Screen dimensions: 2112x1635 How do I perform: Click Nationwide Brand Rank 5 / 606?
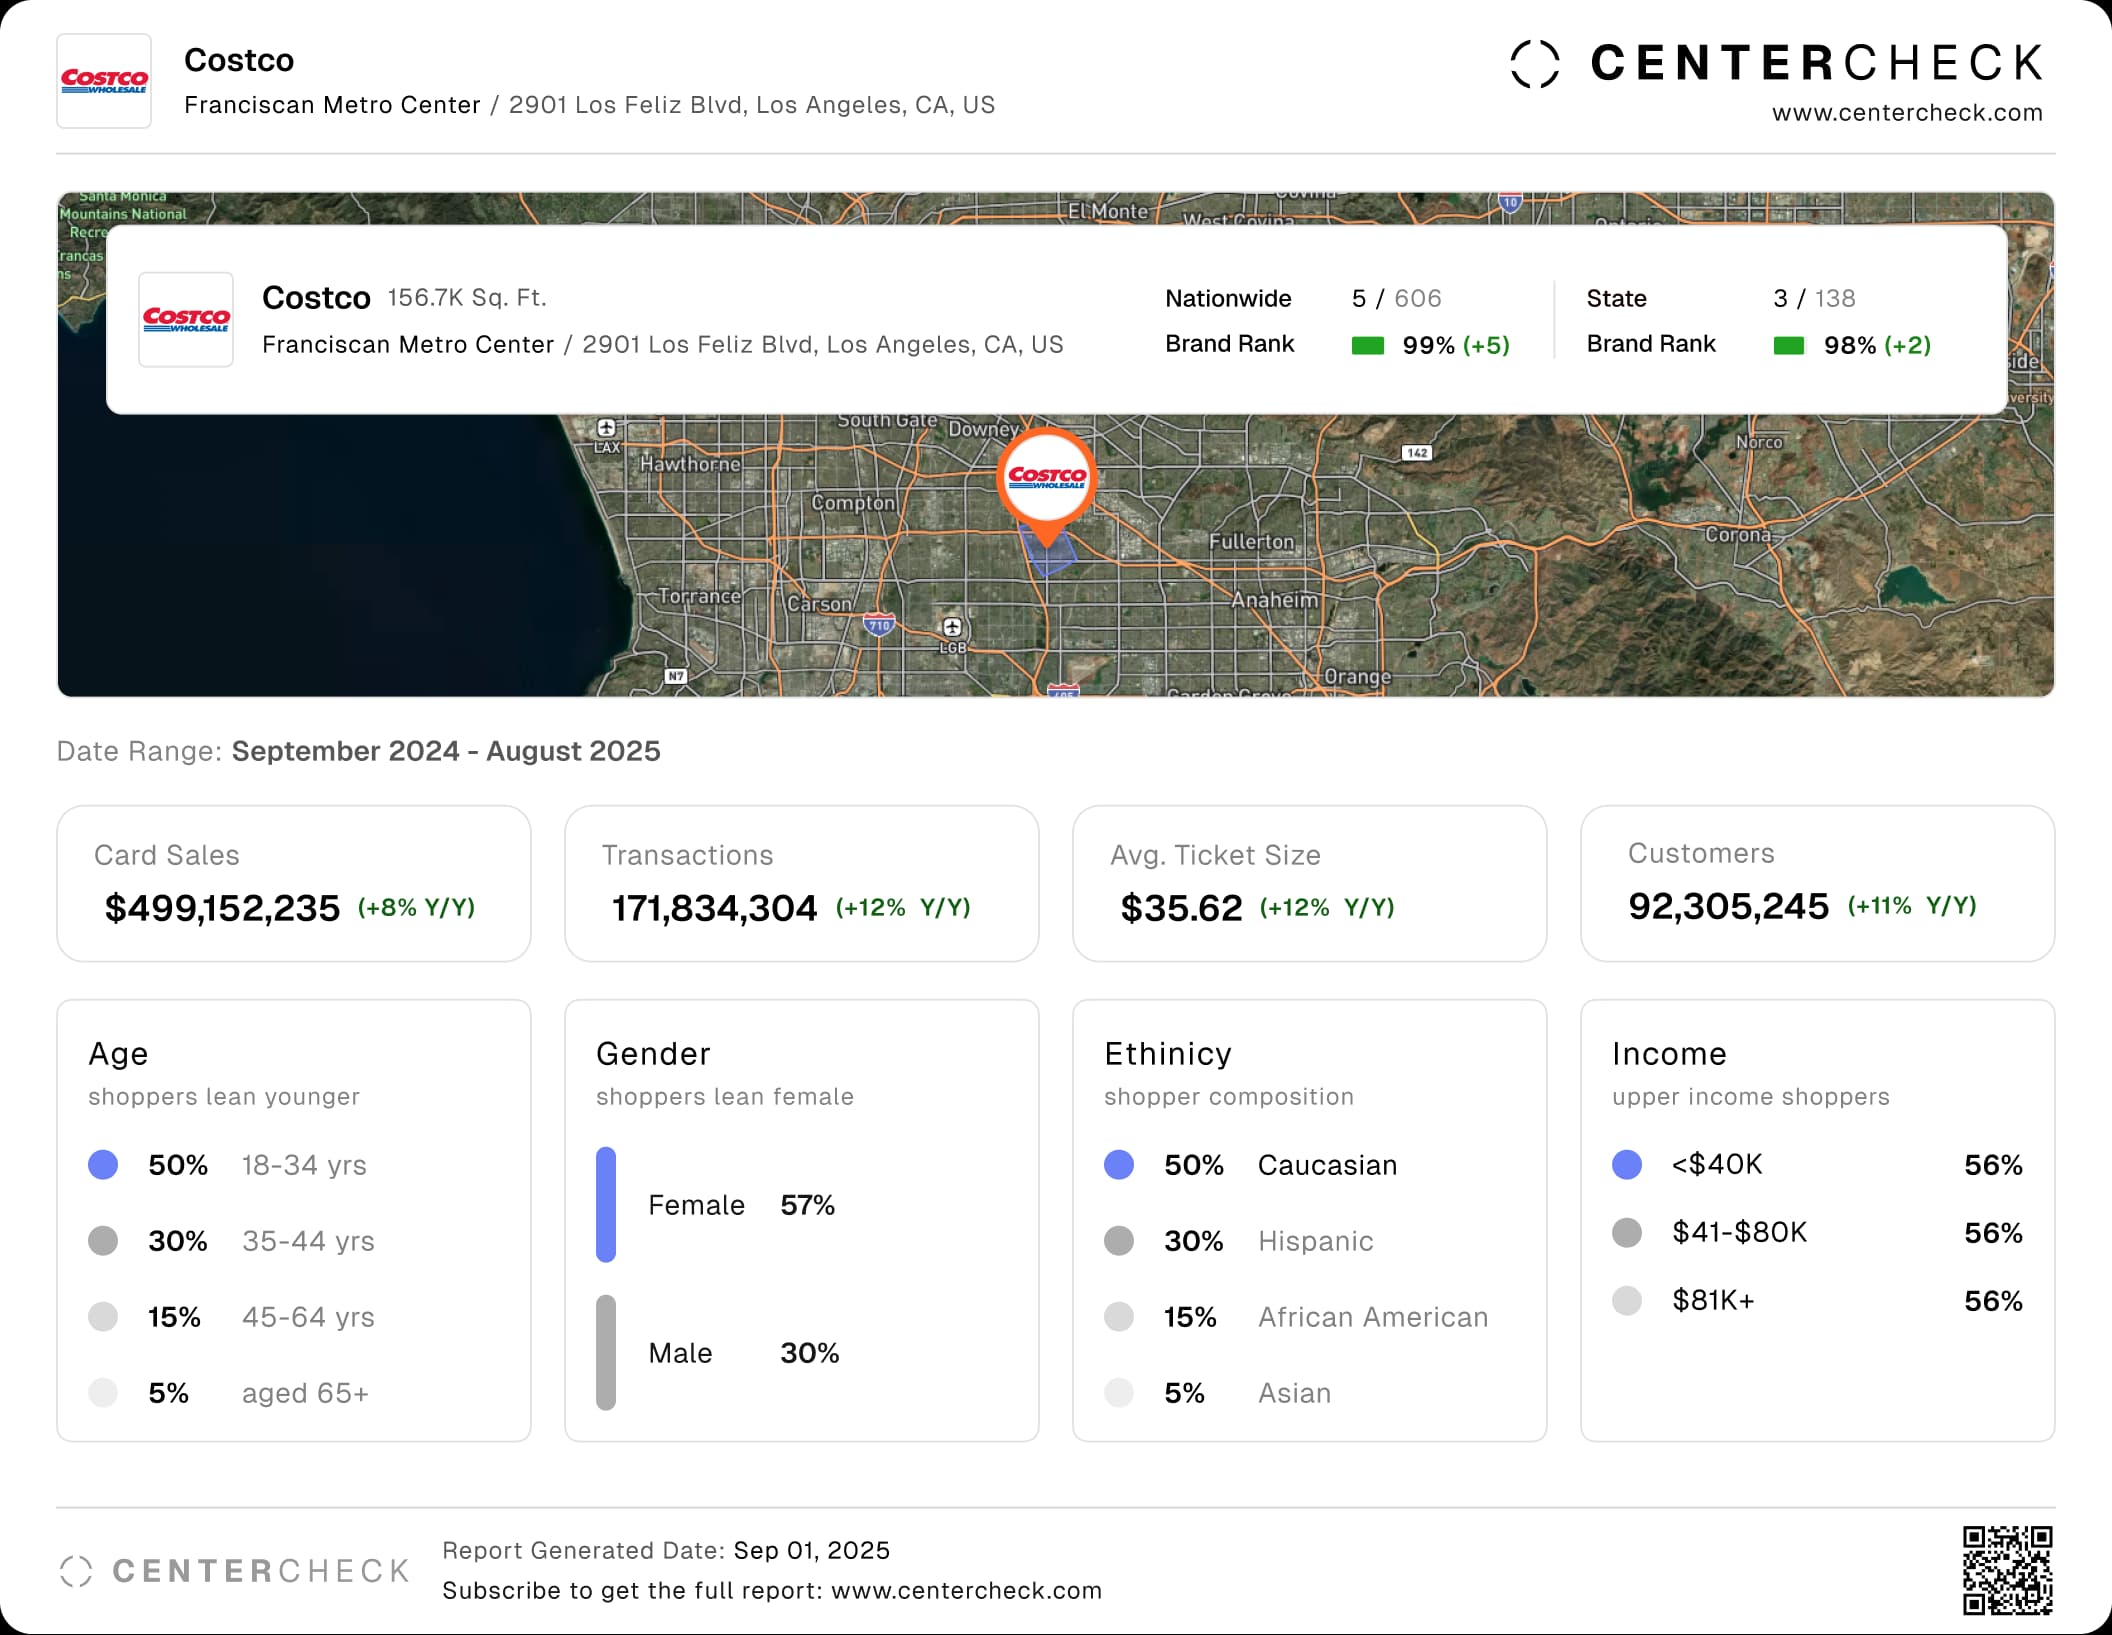point(1396,298)
